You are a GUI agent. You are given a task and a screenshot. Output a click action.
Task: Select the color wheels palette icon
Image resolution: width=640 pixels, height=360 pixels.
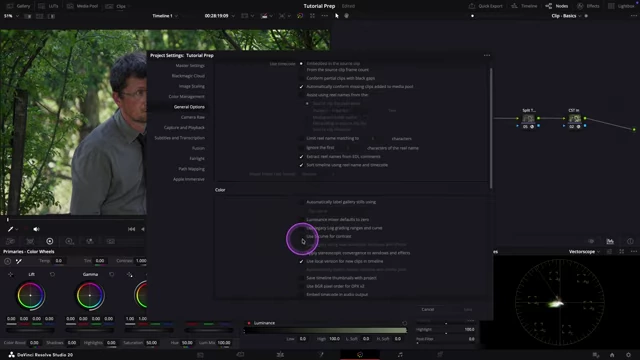click(50, 241)
